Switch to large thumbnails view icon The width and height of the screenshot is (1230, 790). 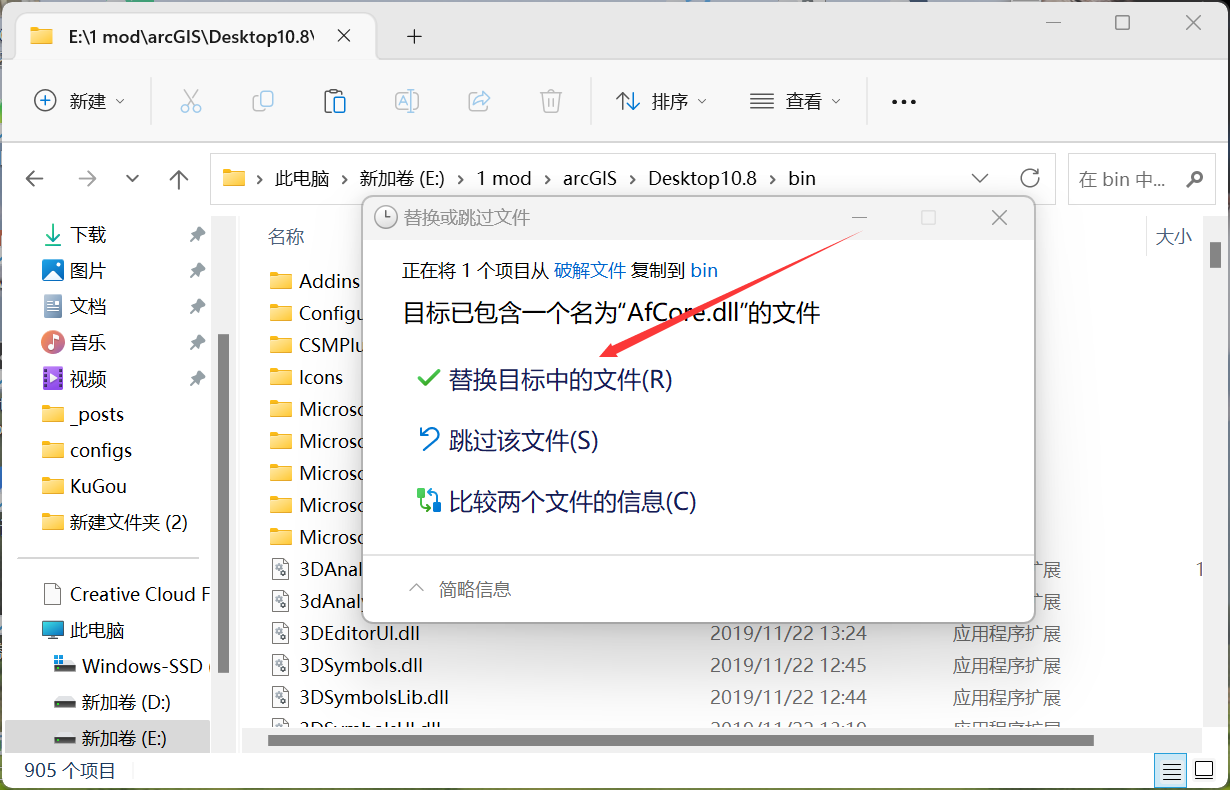[1202, 770]
